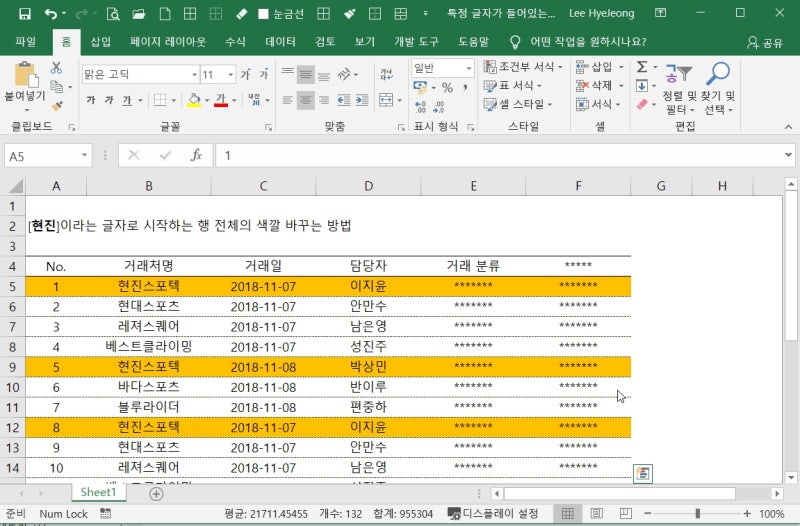Image resolution: width=800 pixels, height=526 pixels.
Task: Toggle middle vertical alignment
Action: [x=306, y=75]
